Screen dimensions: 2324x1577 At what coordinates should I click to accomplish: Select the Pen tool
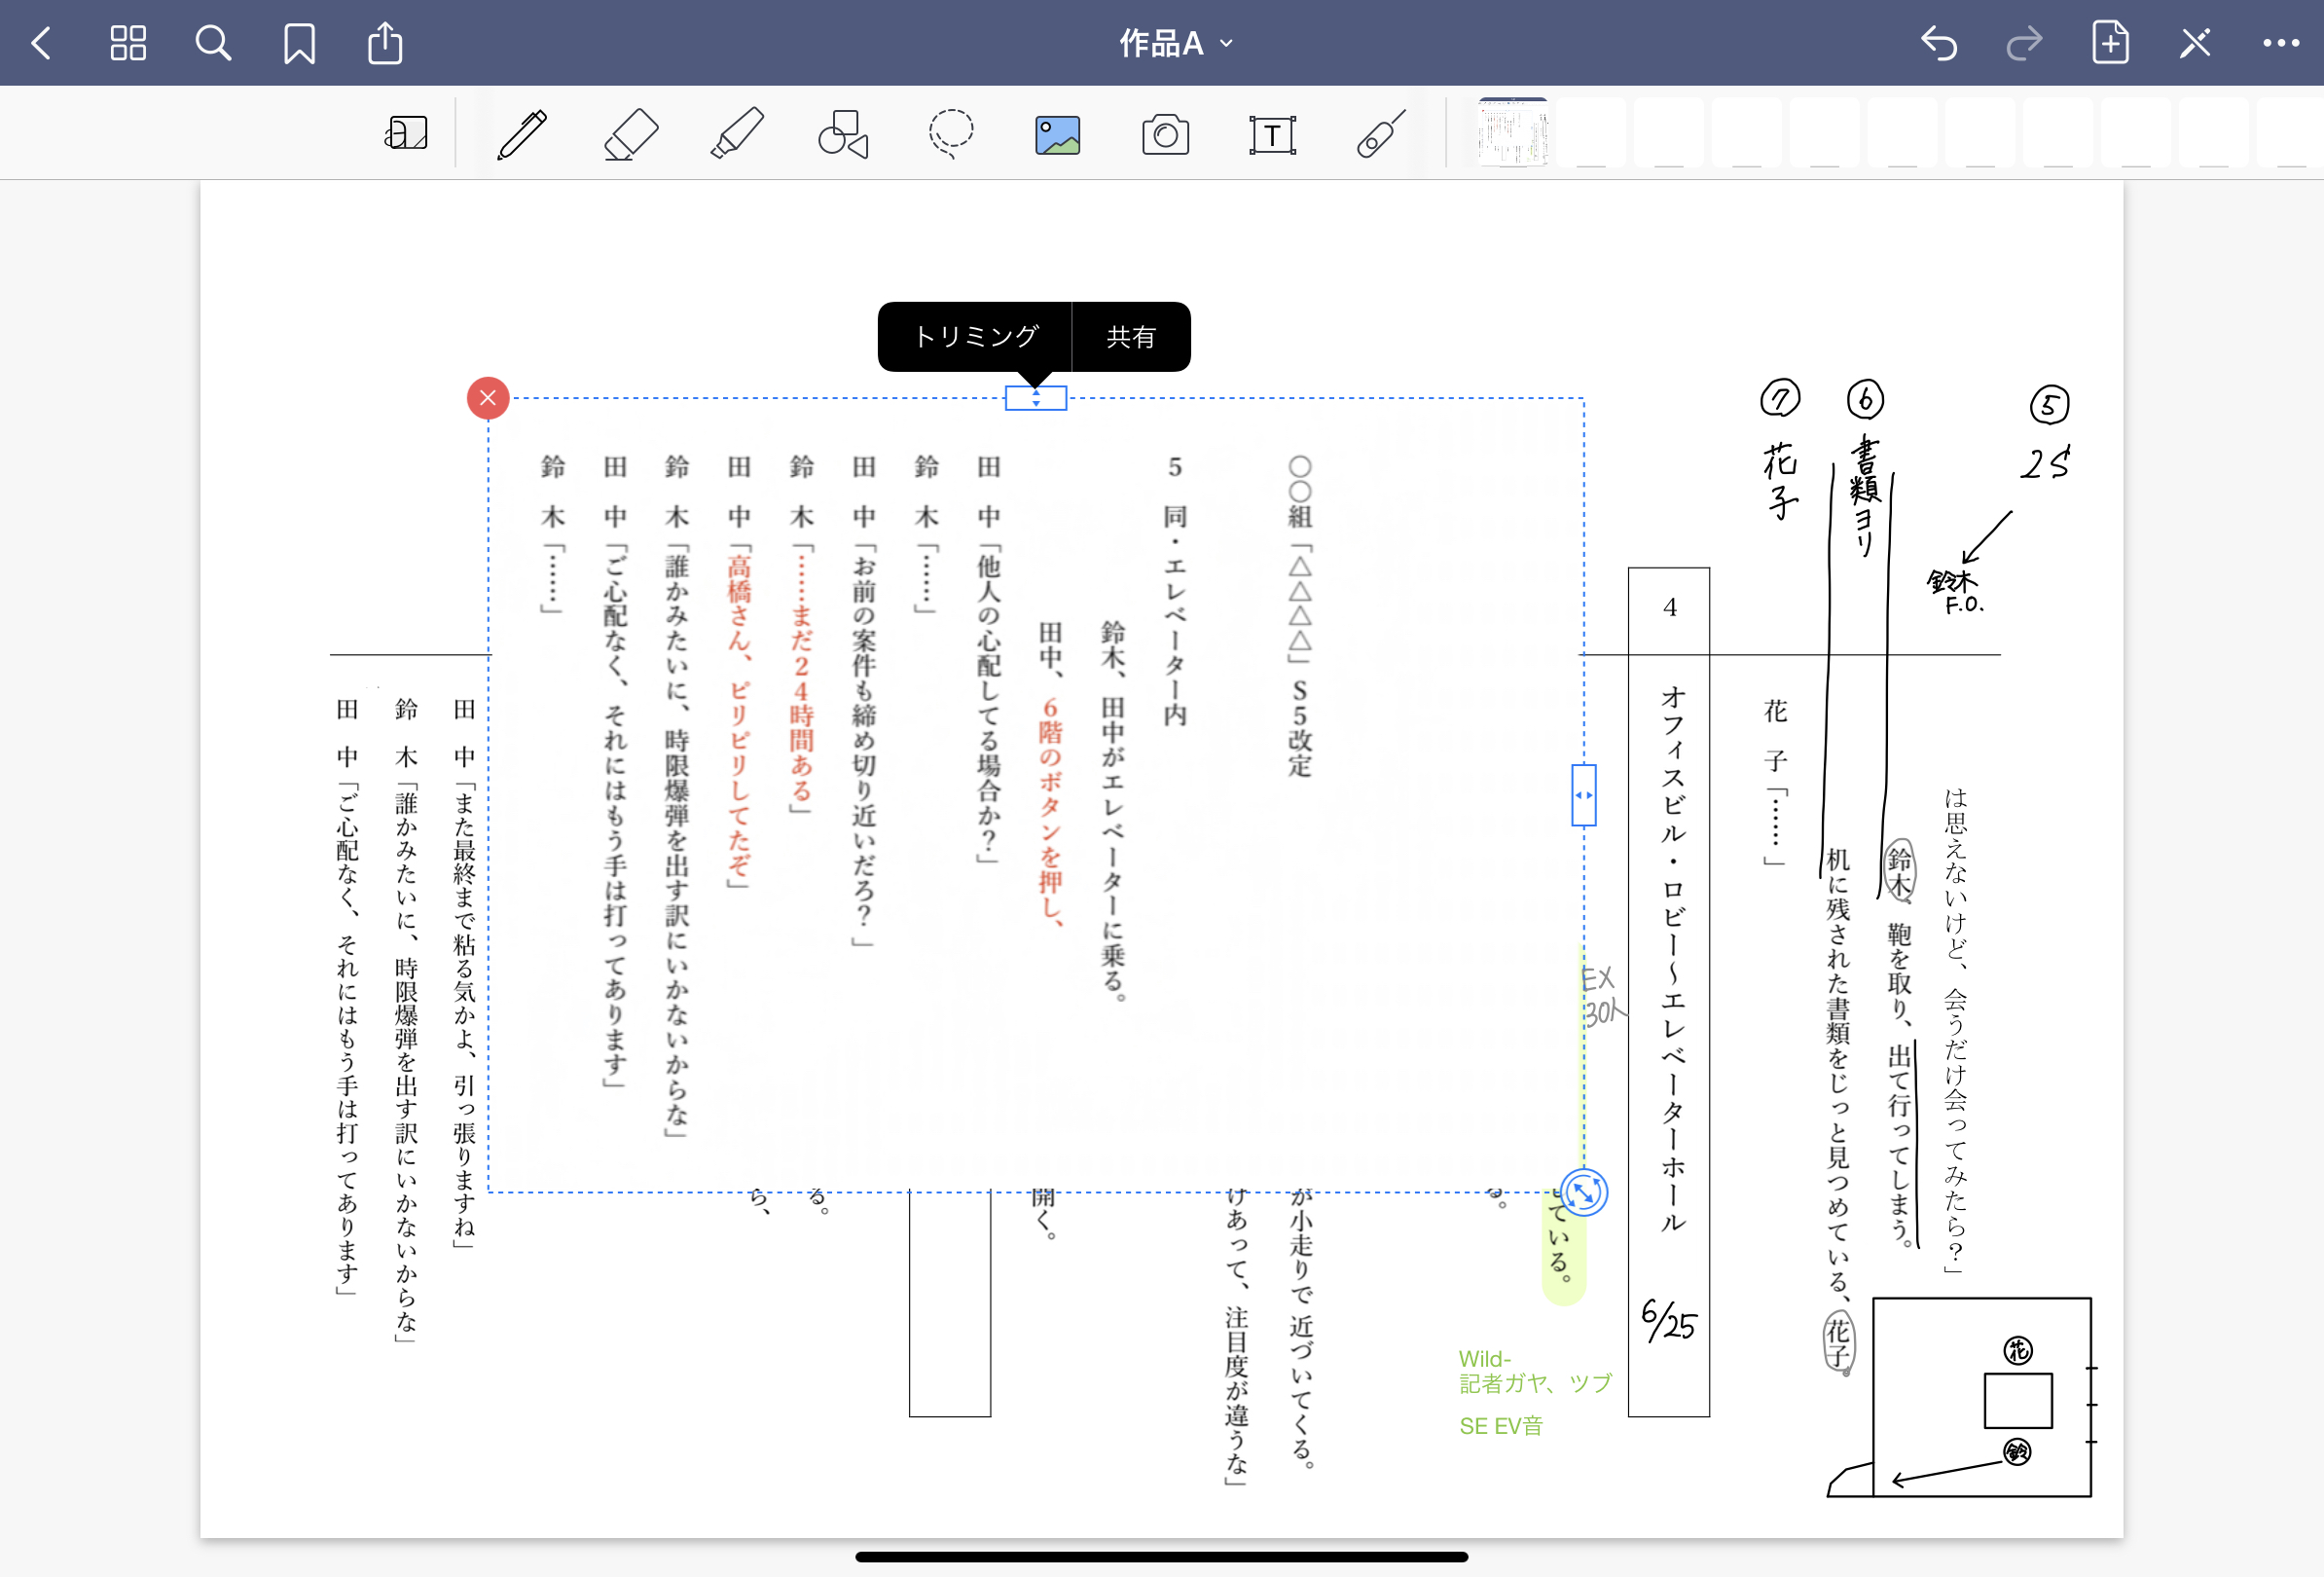tap(522, 133)
